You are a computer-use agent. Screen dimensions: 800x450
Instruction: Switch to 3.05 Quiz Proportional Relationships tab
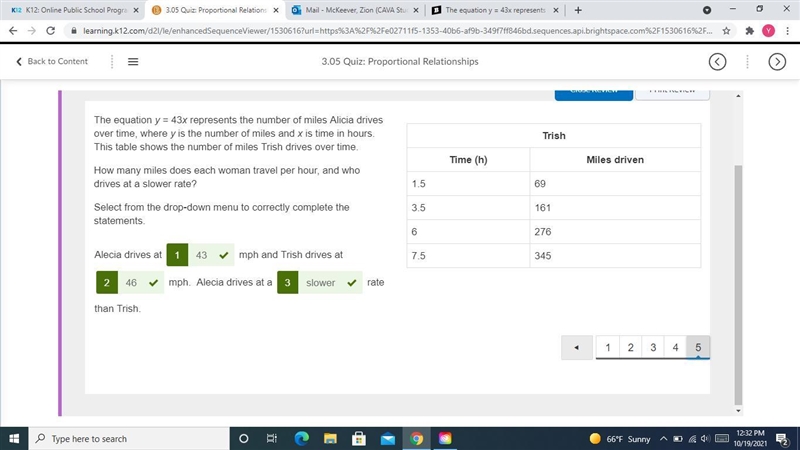(216, 10)
